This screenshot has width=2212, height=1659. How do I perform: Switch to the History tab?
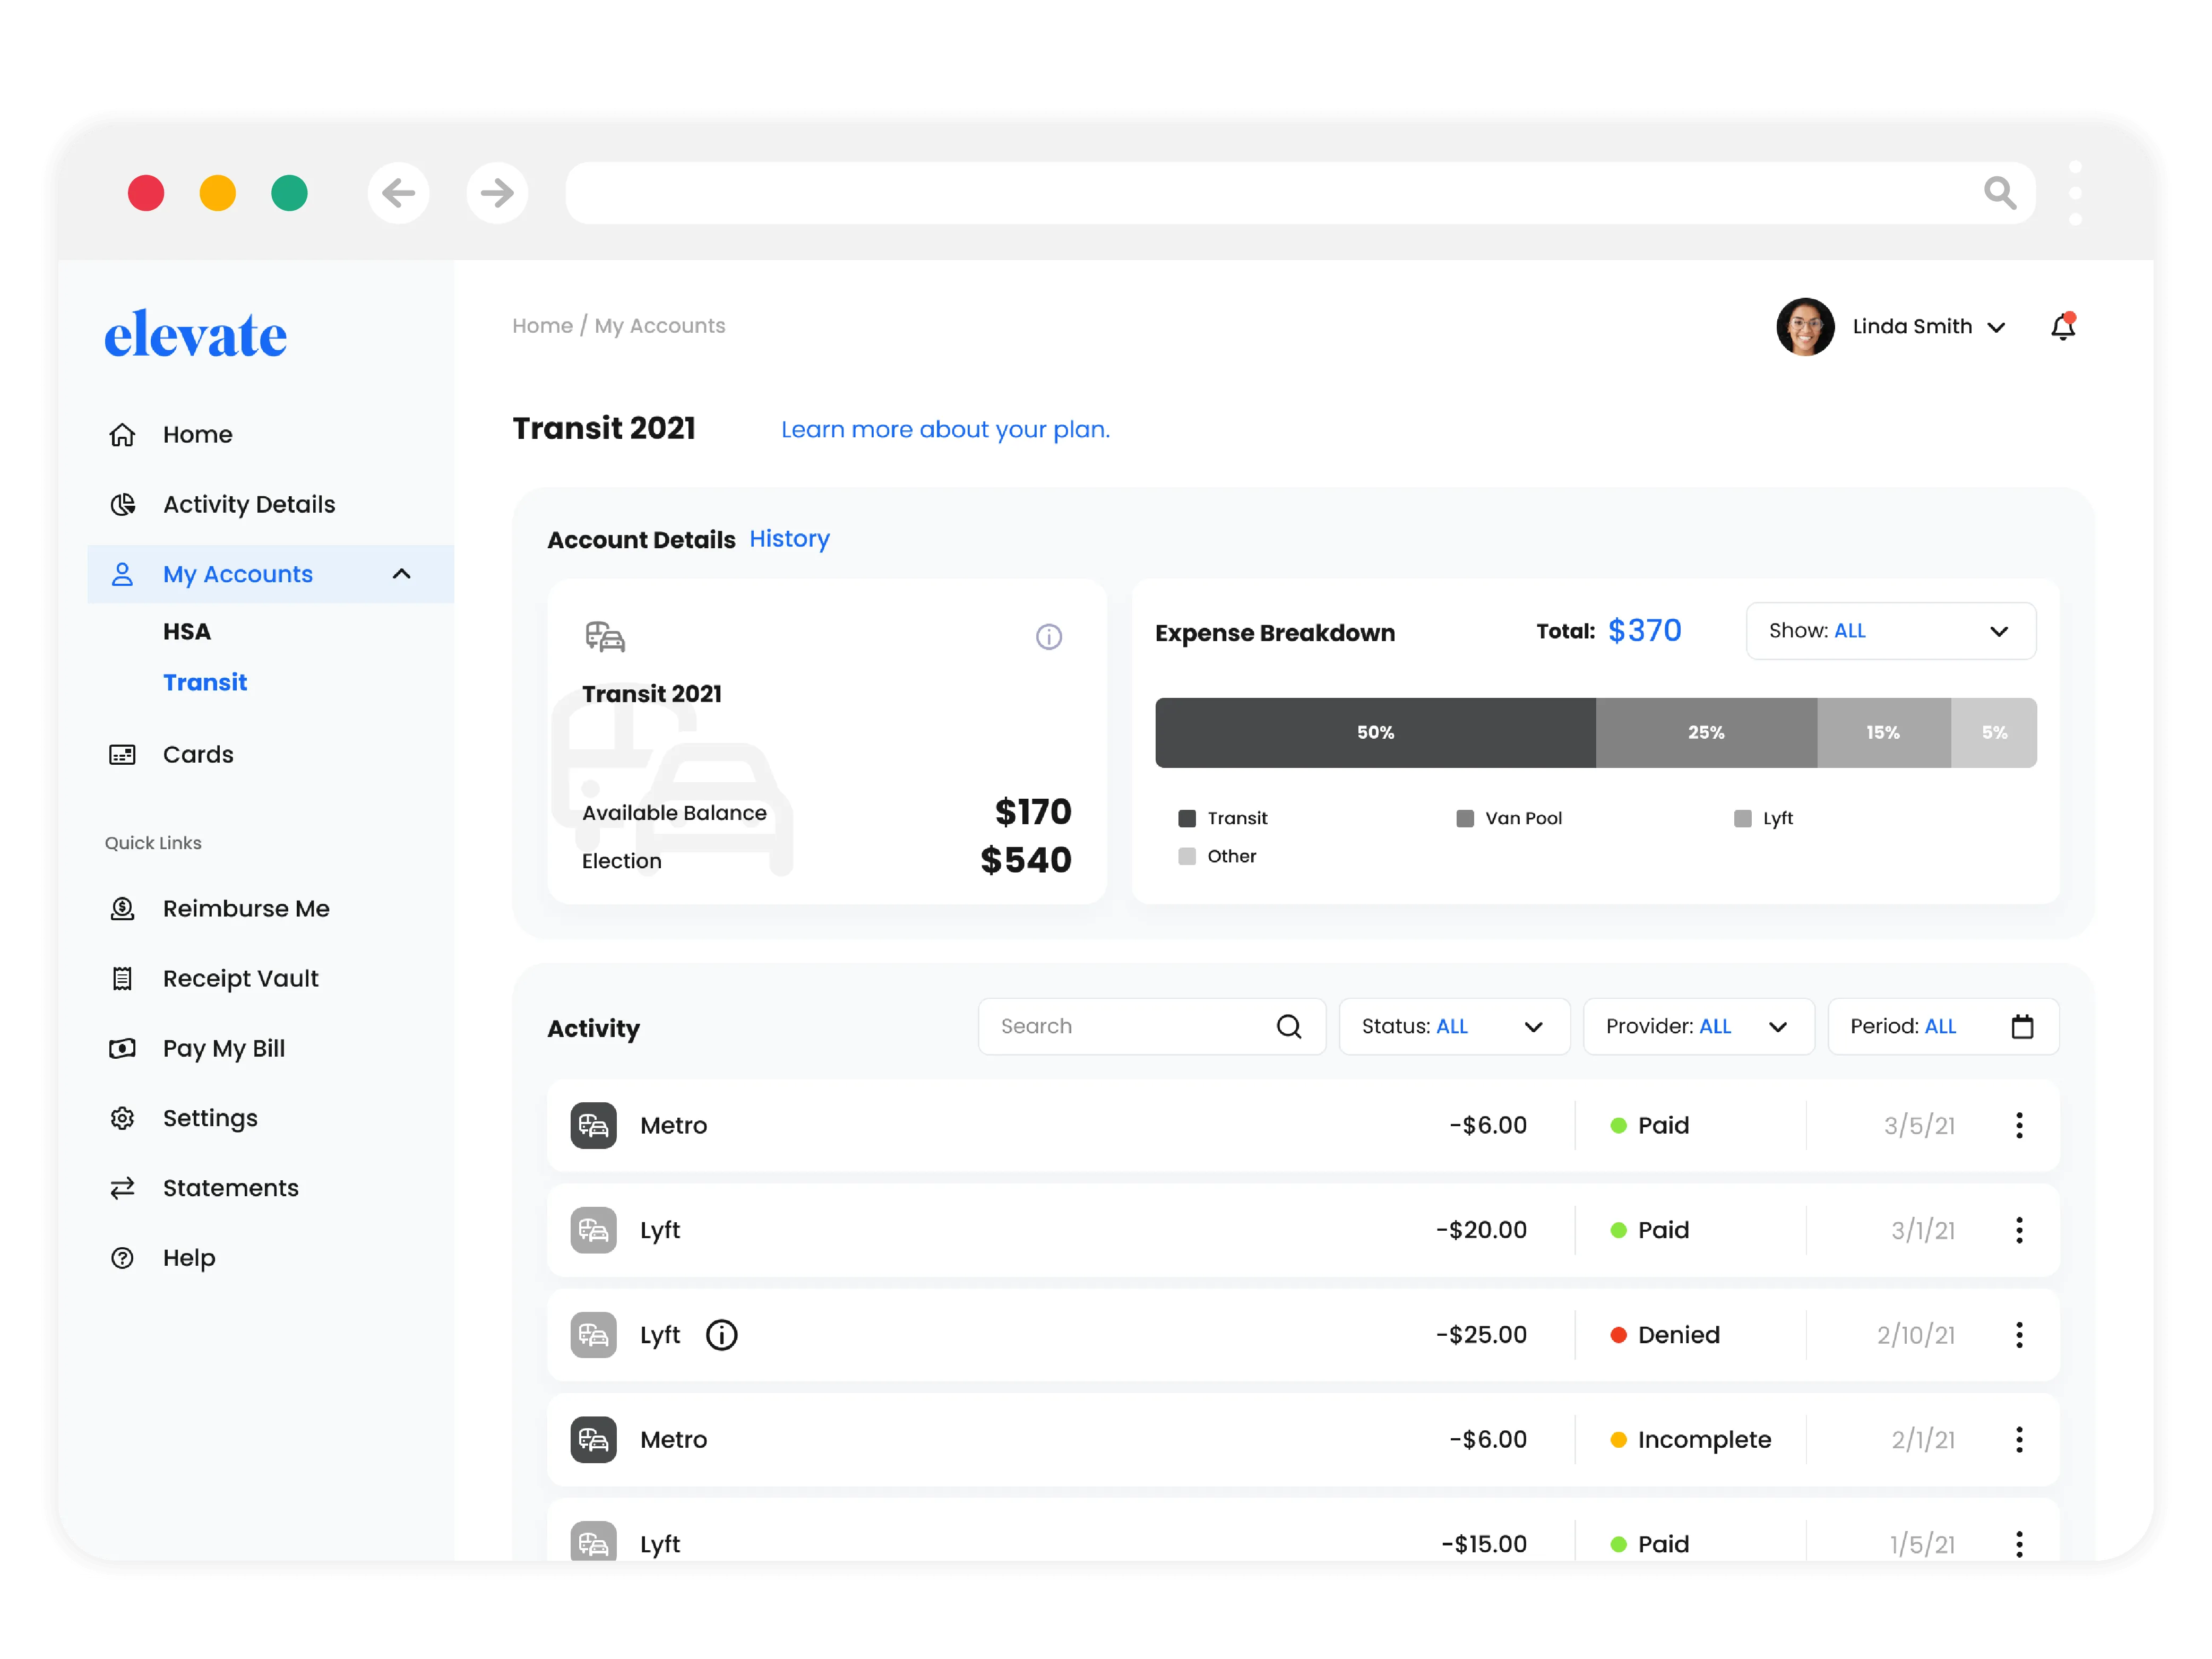[x=789, y=539]
